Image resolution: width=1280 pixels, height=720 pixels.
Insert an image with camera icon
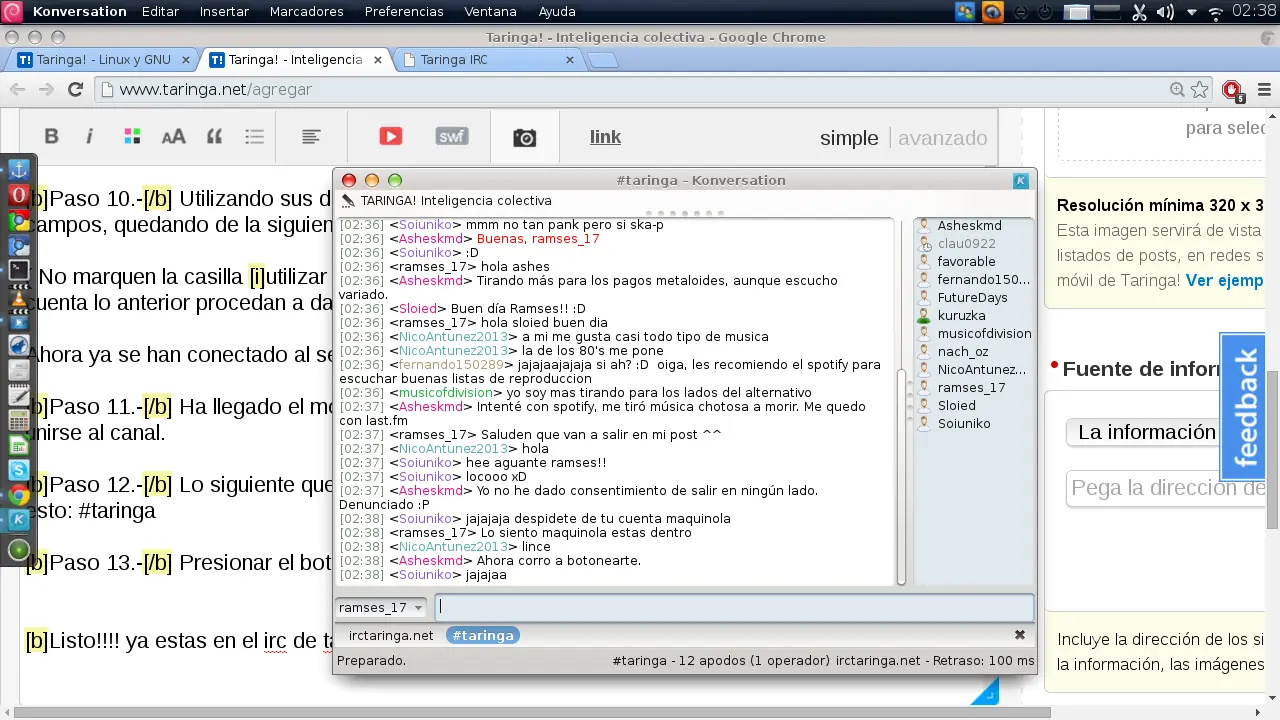click(524, 138)
